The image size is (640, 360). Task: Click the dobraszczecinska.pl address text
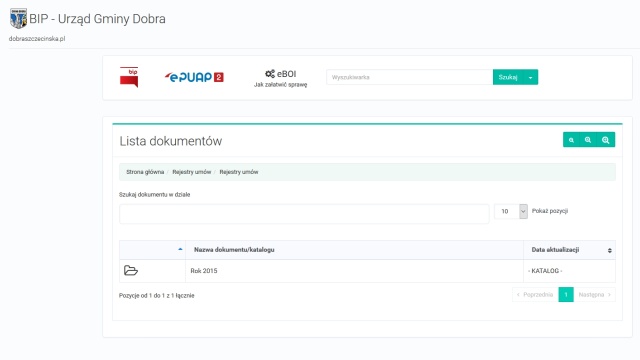click(37, 39)
